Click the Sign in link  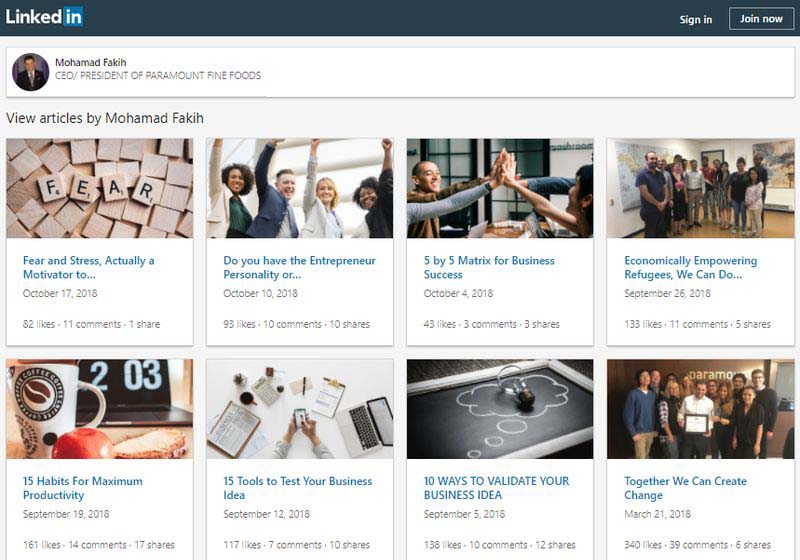click(x=695, y=19)
